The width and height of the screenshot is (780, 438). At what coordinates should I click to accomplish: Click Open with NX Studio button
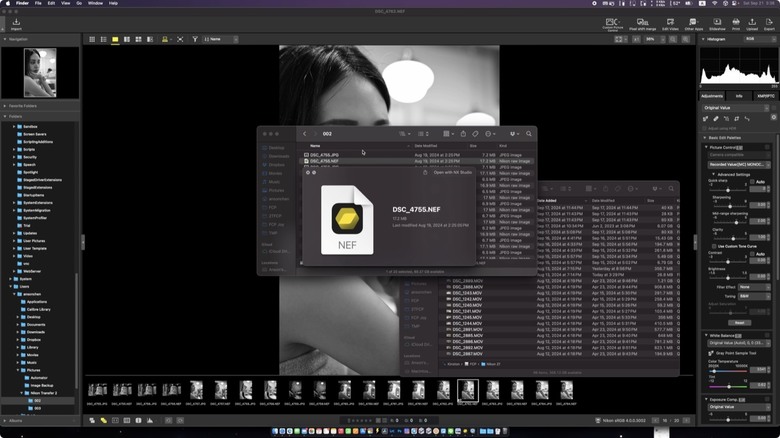(x=452, y=172)
